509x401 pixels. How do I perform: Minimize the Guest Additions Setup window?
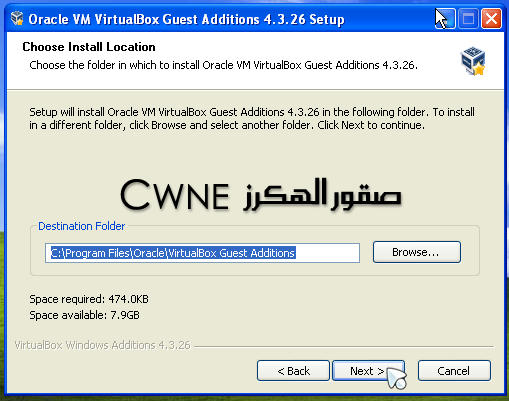(446, 19)
